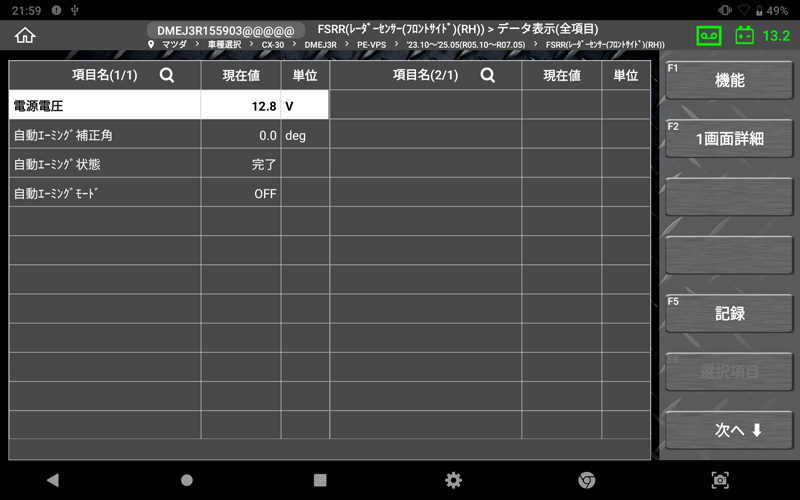Open F2 1画面詳細 view
The height and width of the screenshot is (500, 800).
[x=729, y=139]
